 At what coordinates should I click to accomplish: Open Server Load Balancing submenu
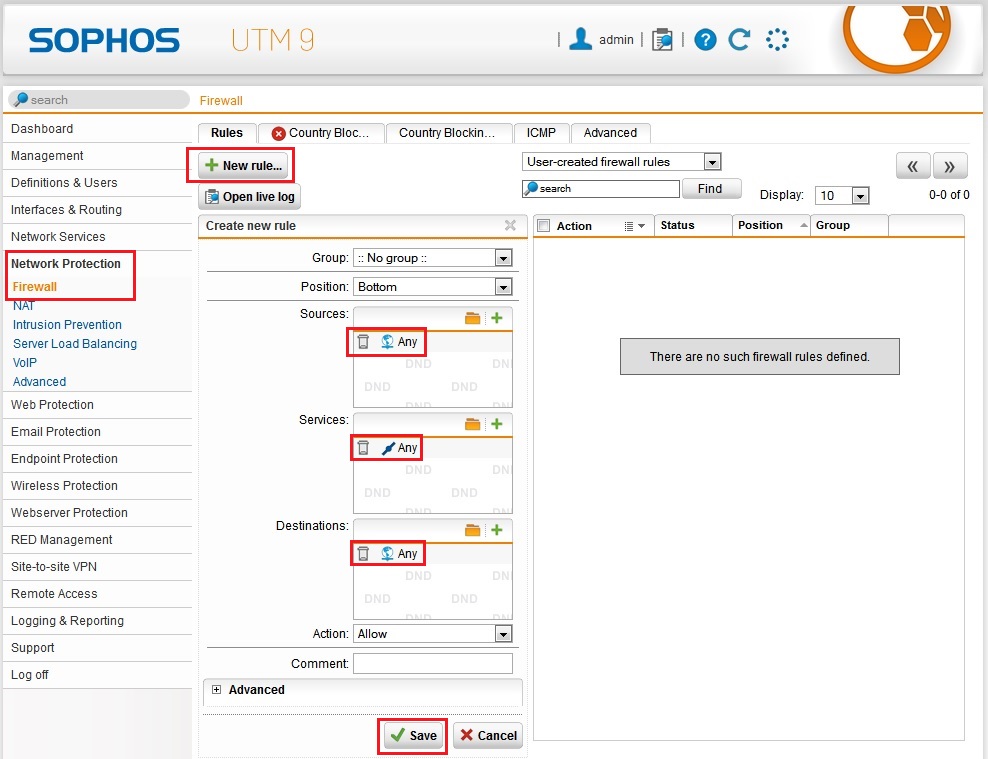coord(75,343)
